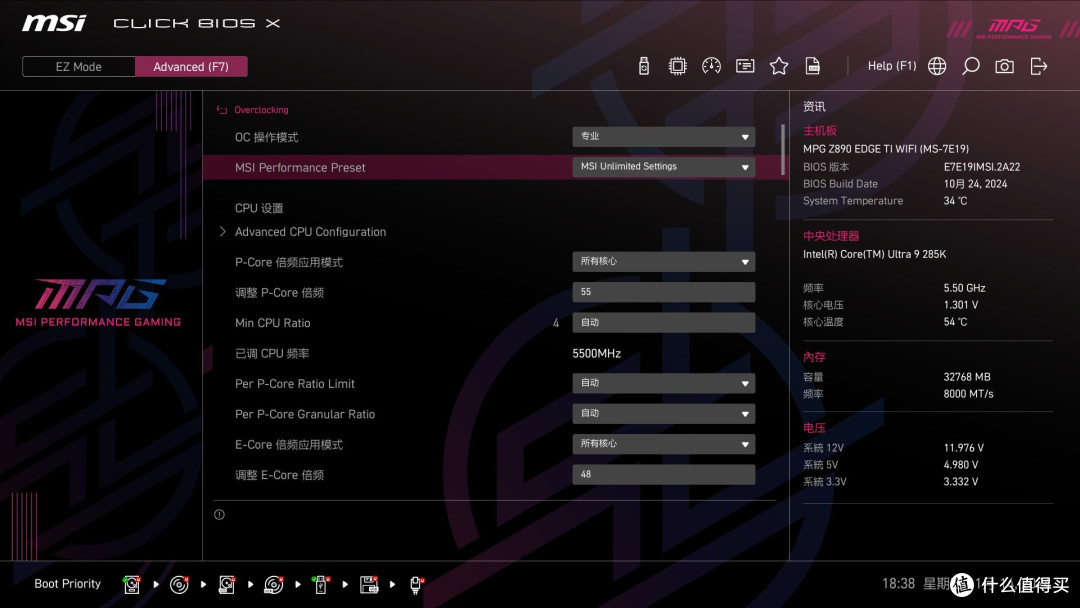
Task: Open the BIOS profile card icon
Action: click(745, 66)
